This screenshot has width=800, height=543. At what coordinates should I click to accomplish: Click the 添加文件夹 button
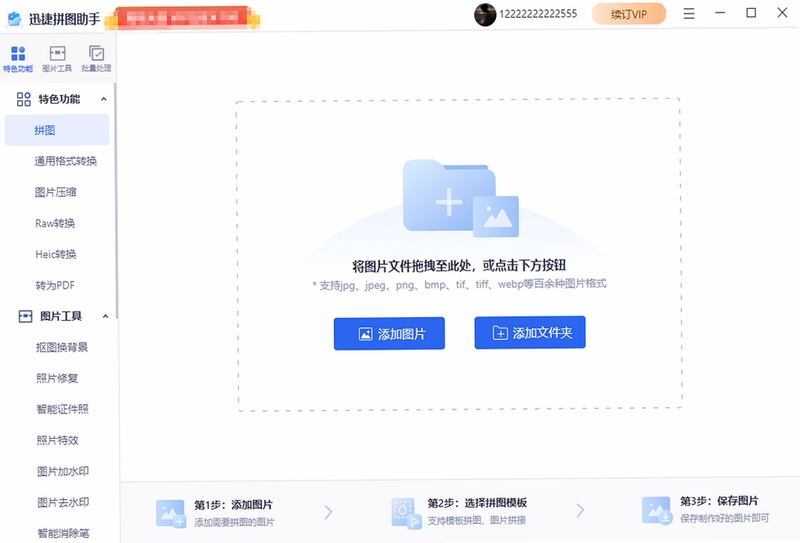pos(530,333)
